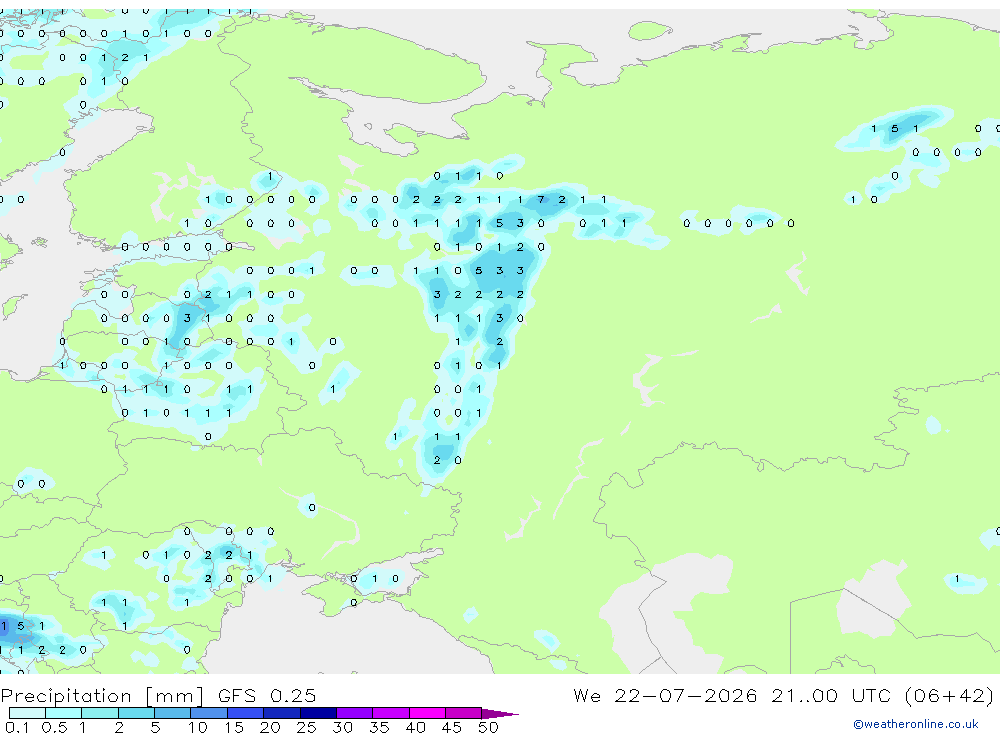The width and height of the screenshot is (1000, 733).
Task: Click the 0.1–0.5 mm palest cyan legend swatch
Action: pos(27,713)
